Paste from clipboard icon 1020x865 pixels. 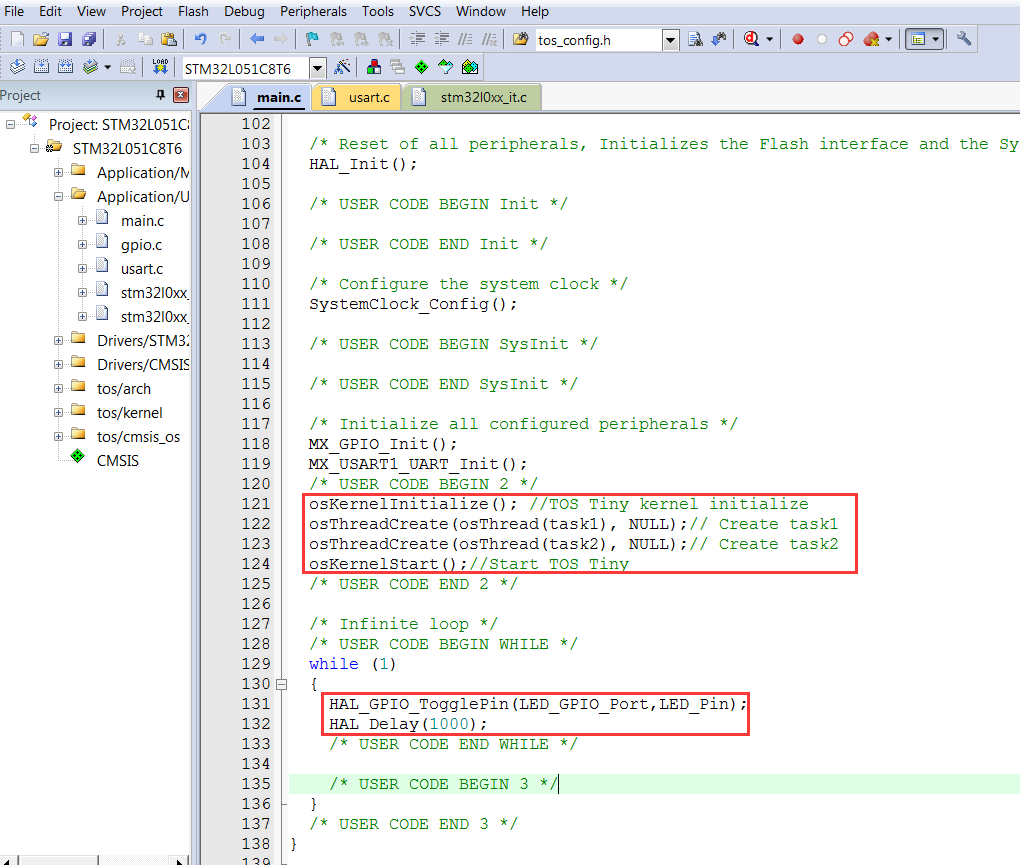pyautogui.click(x=169, y=40)
